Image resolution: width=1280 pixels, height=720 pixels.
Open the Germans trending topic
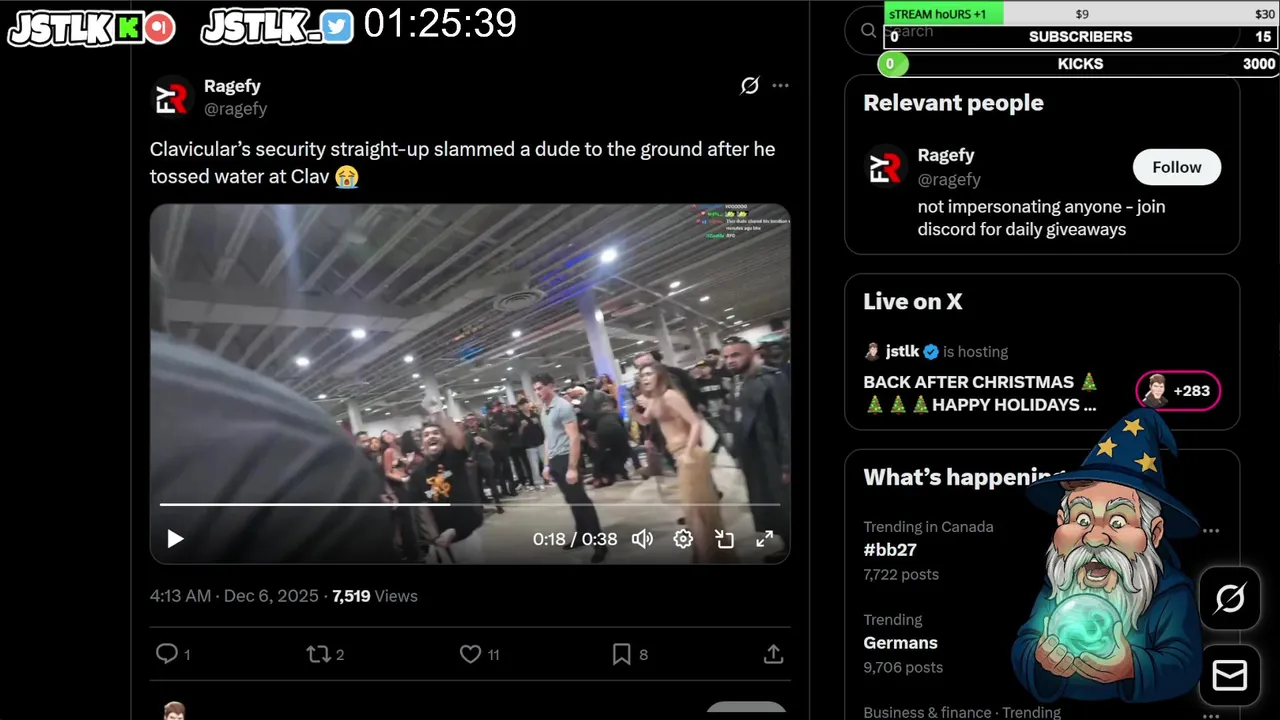pos(901,643)
